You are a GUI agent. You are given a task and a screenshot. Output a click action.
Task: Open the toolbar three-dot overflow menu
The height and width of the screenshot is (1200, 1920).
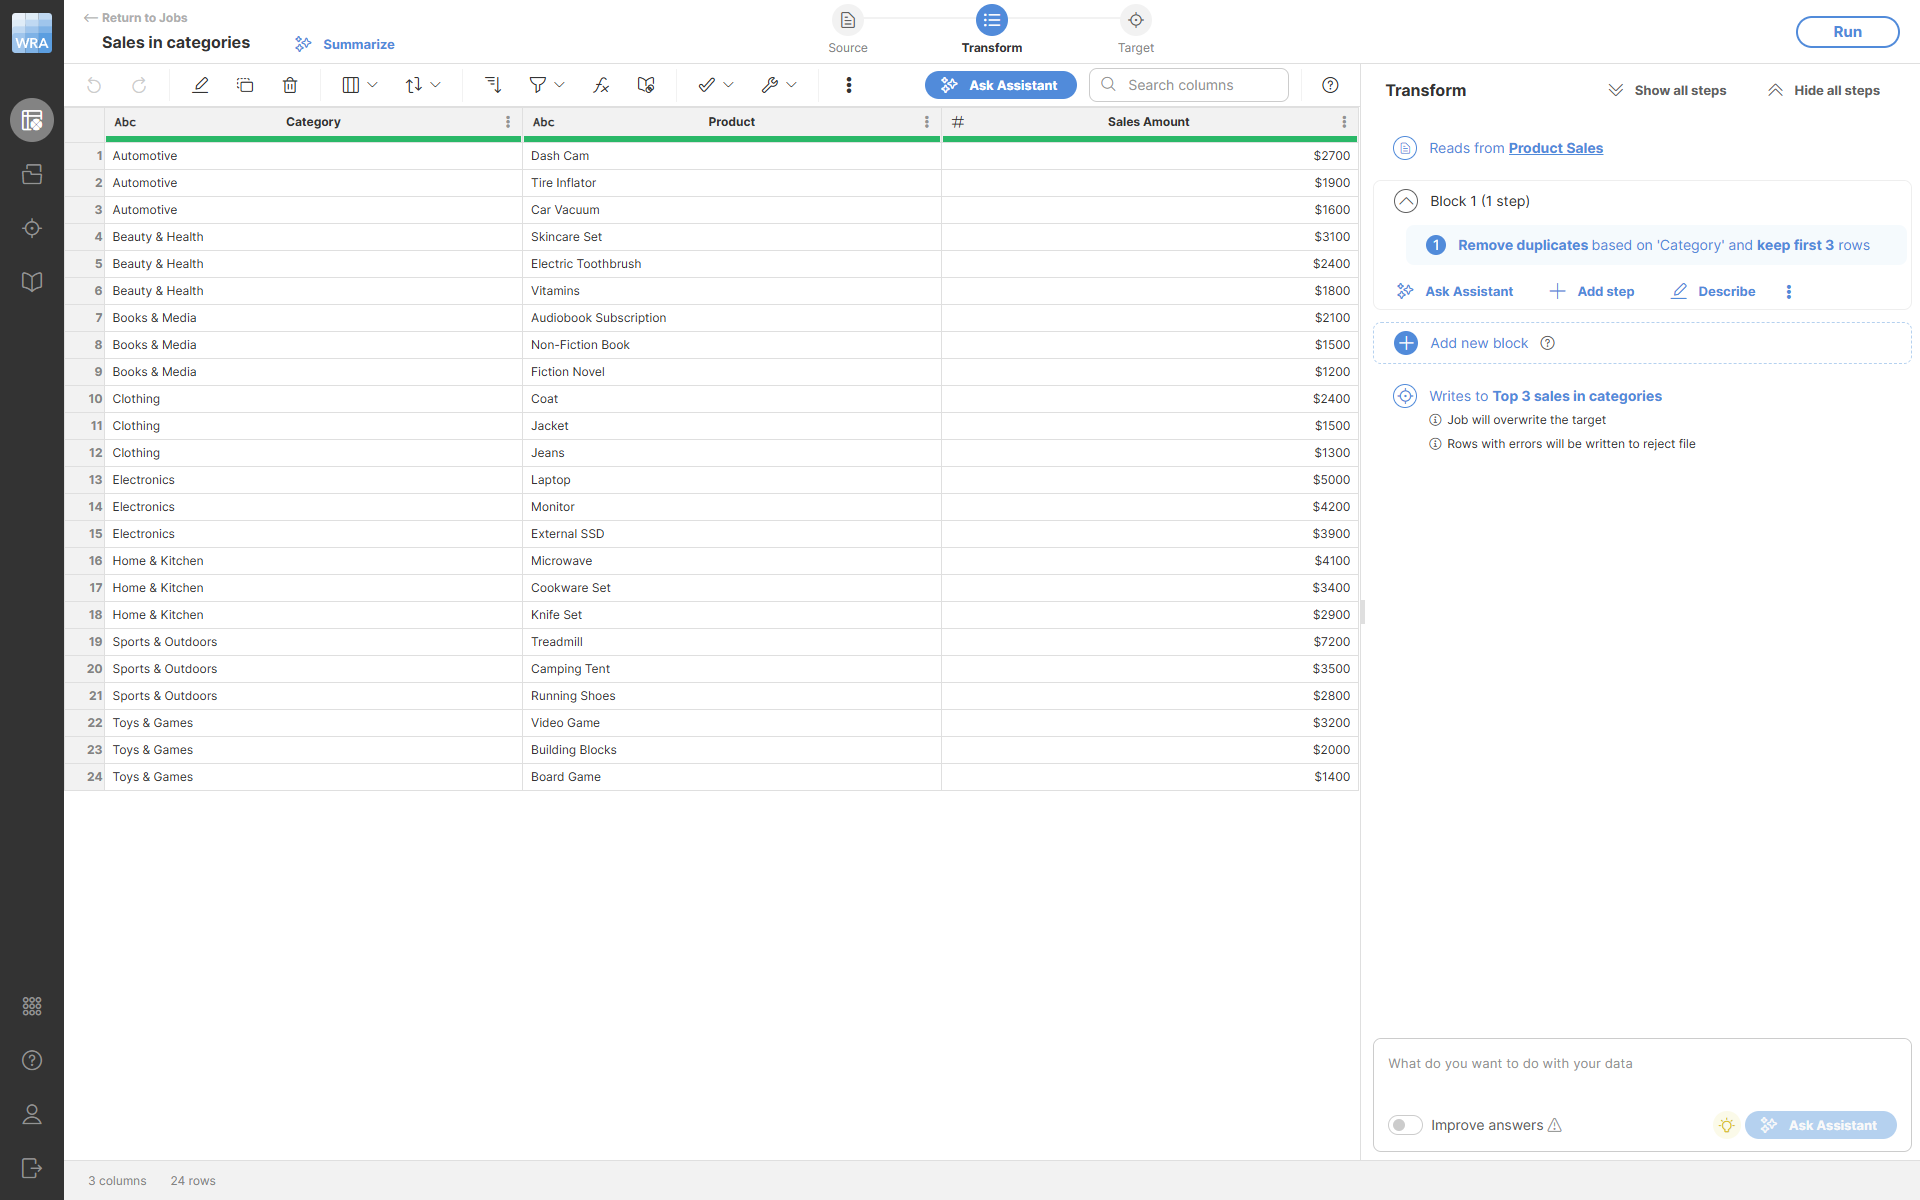coord(849,85)
